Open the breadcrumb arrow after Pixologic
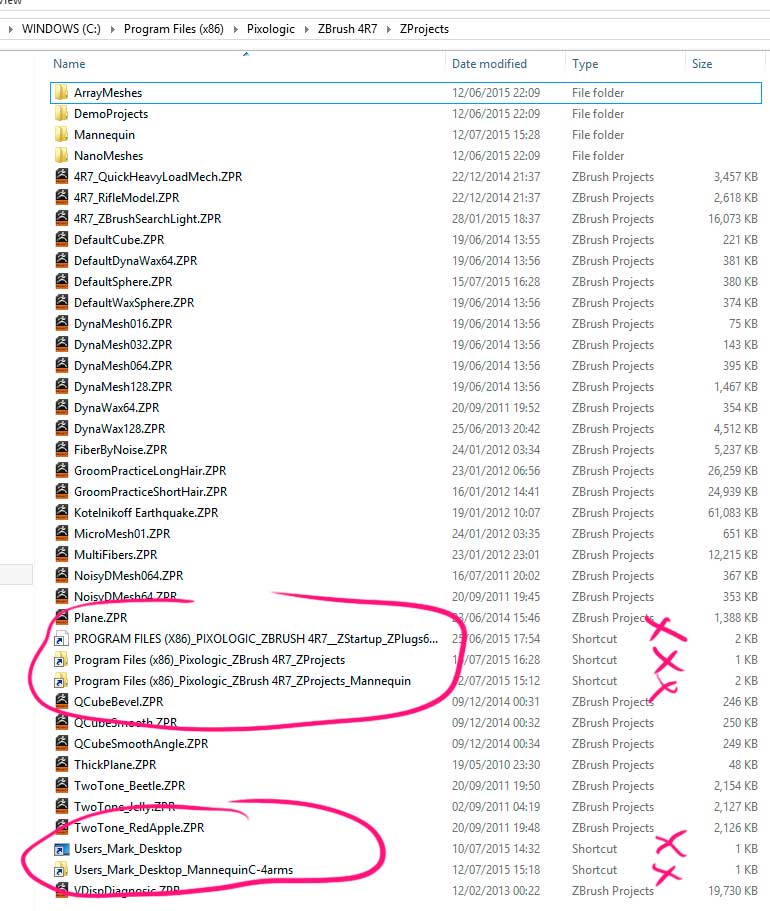This screenshot has height=911, width=770. pyautogui.click(x=306, y=28)
